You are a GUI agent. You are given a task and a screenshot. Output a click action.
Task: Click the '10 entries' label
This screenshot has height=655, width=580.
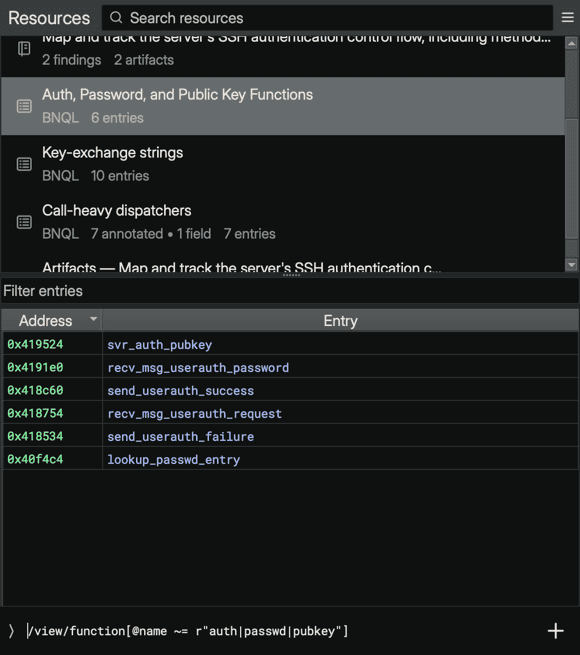point(120,175)
